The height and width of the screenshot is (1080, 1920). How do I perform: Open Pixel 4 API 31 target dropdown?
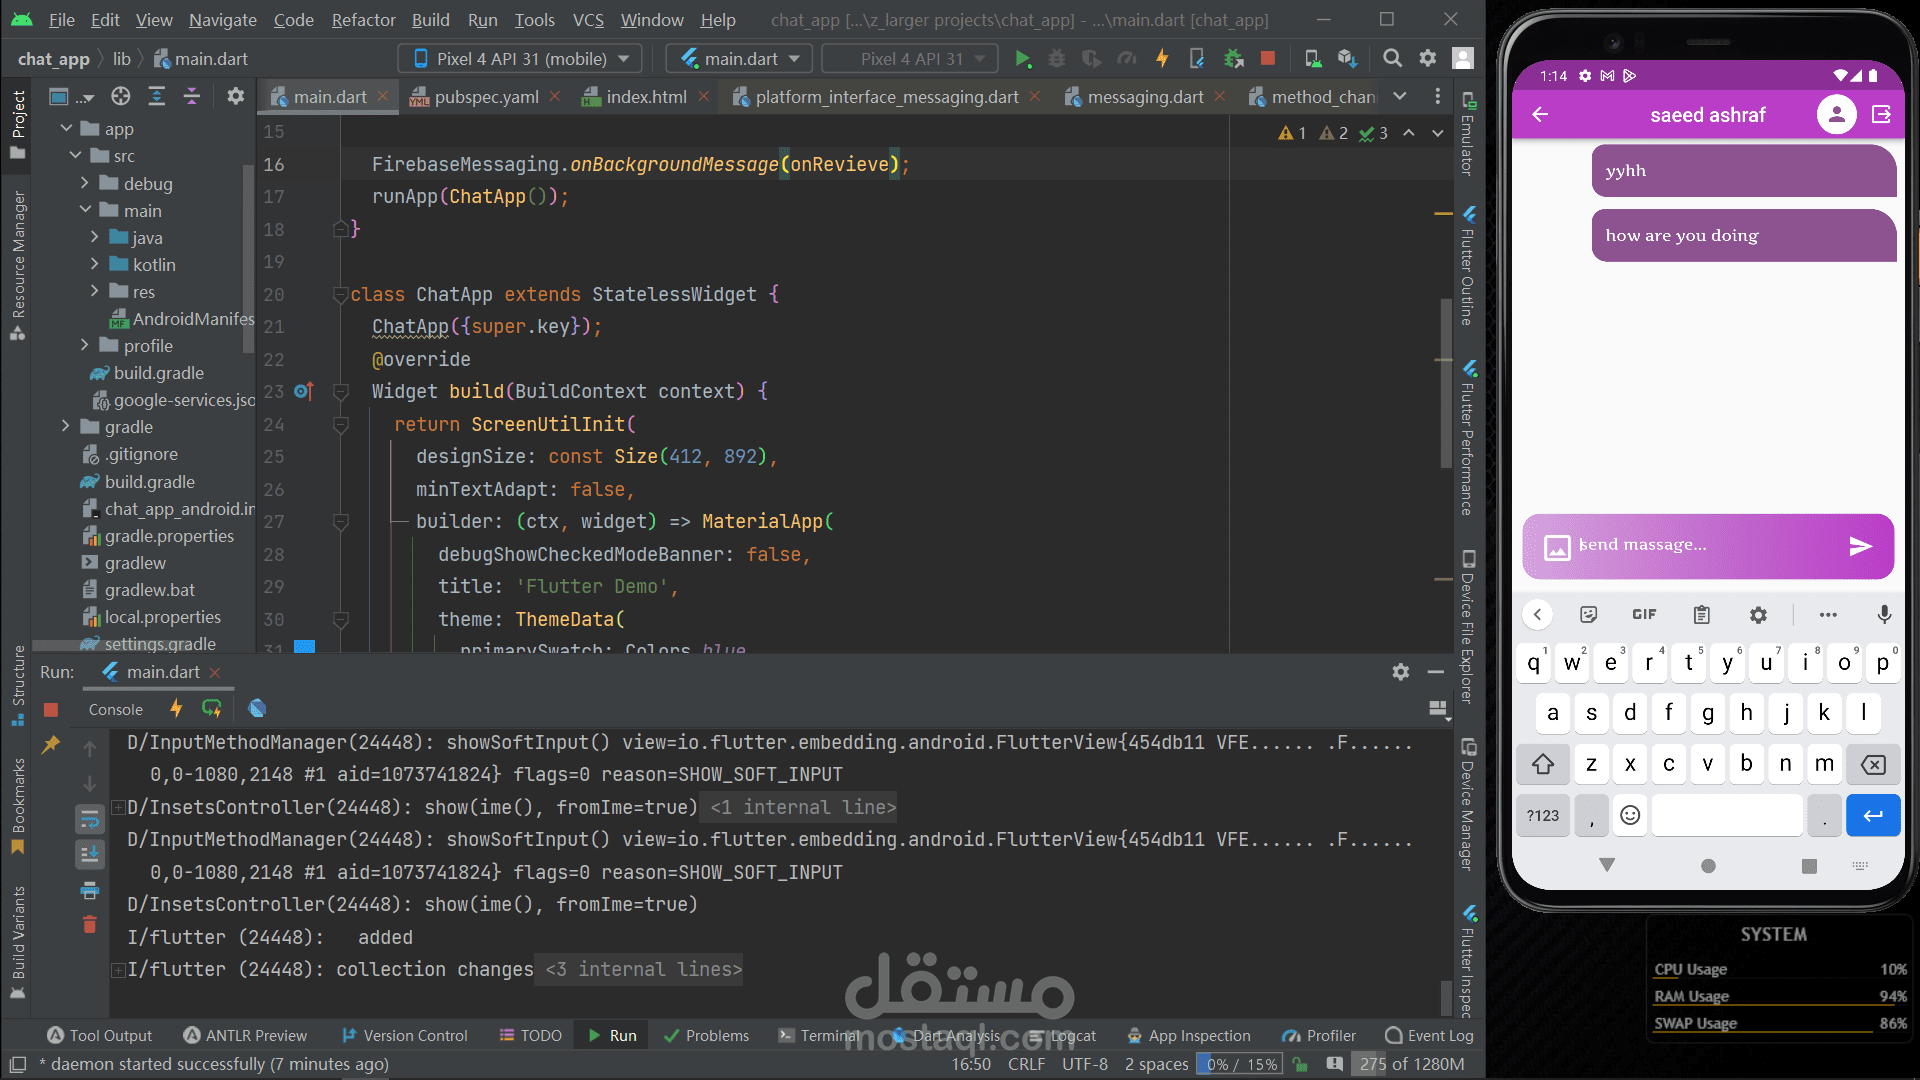coord(911,59)
